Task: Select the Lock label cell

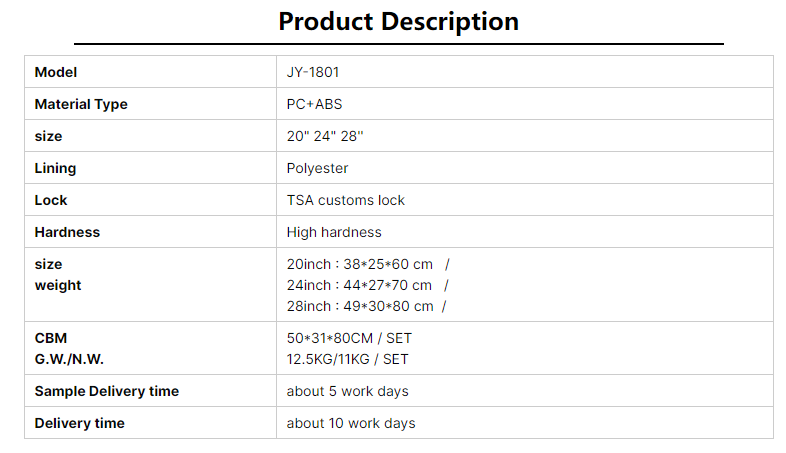Action: 150,200
